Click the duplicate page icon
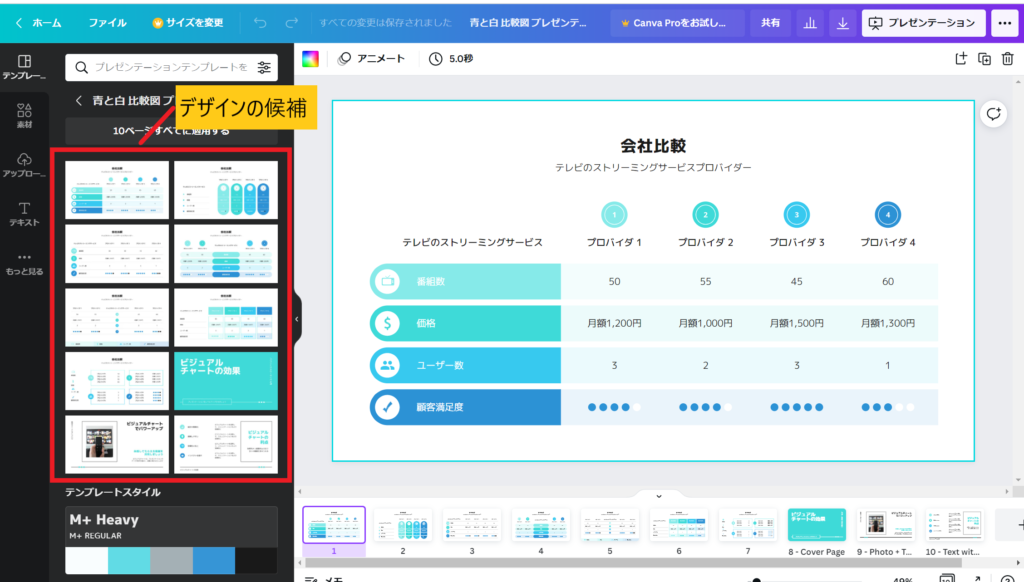 (x=984, y=59)
